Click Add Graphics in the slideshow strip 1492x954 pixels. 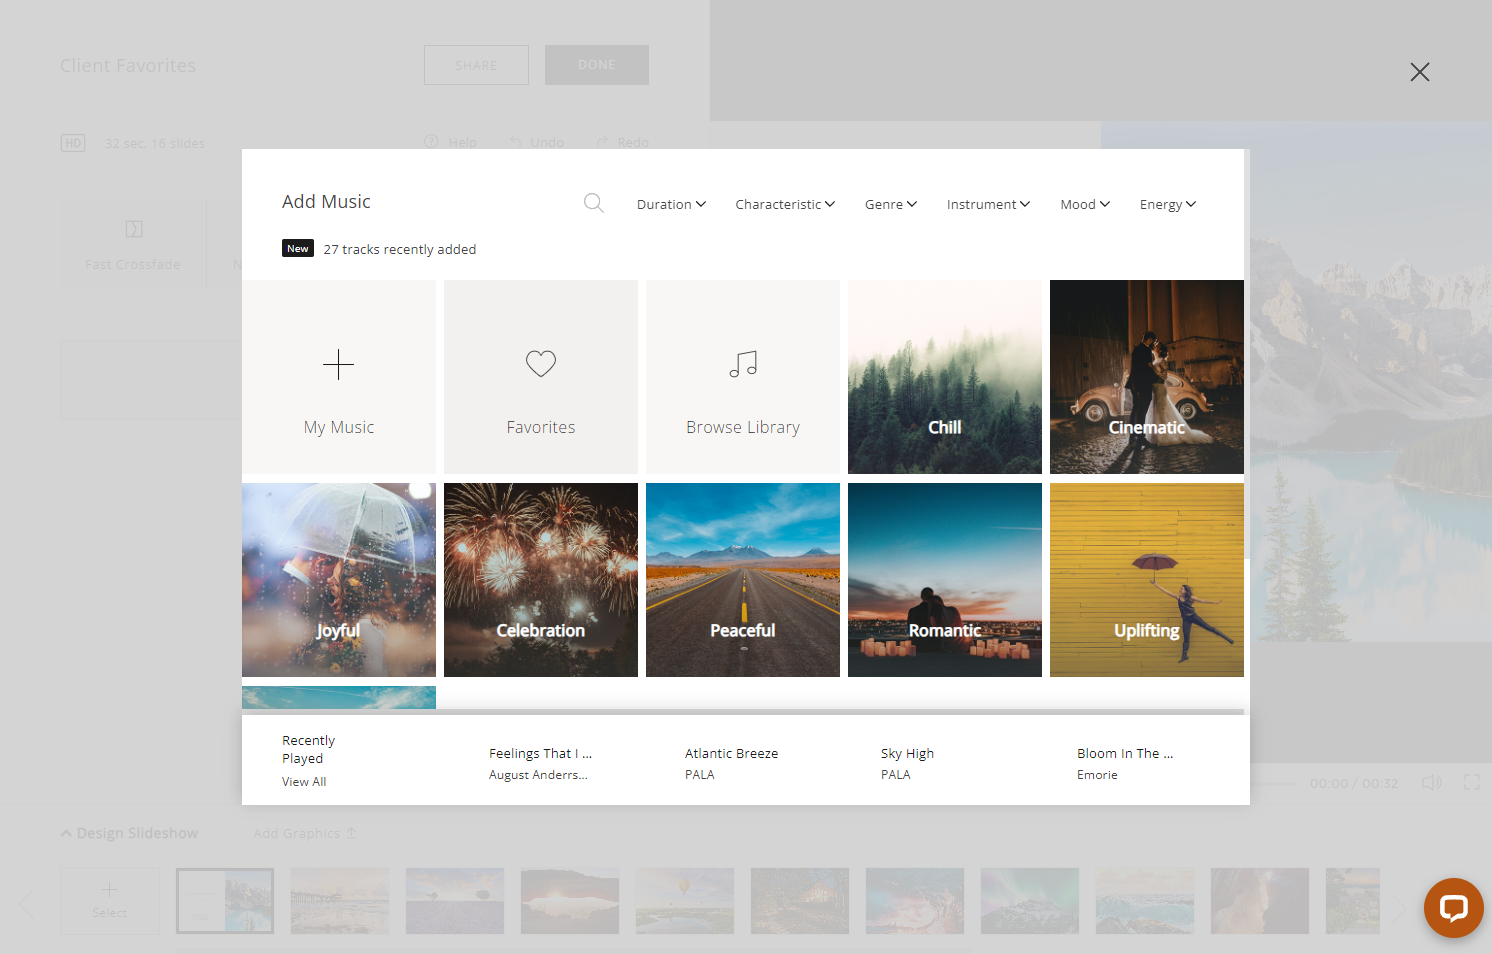coord(305,833)
